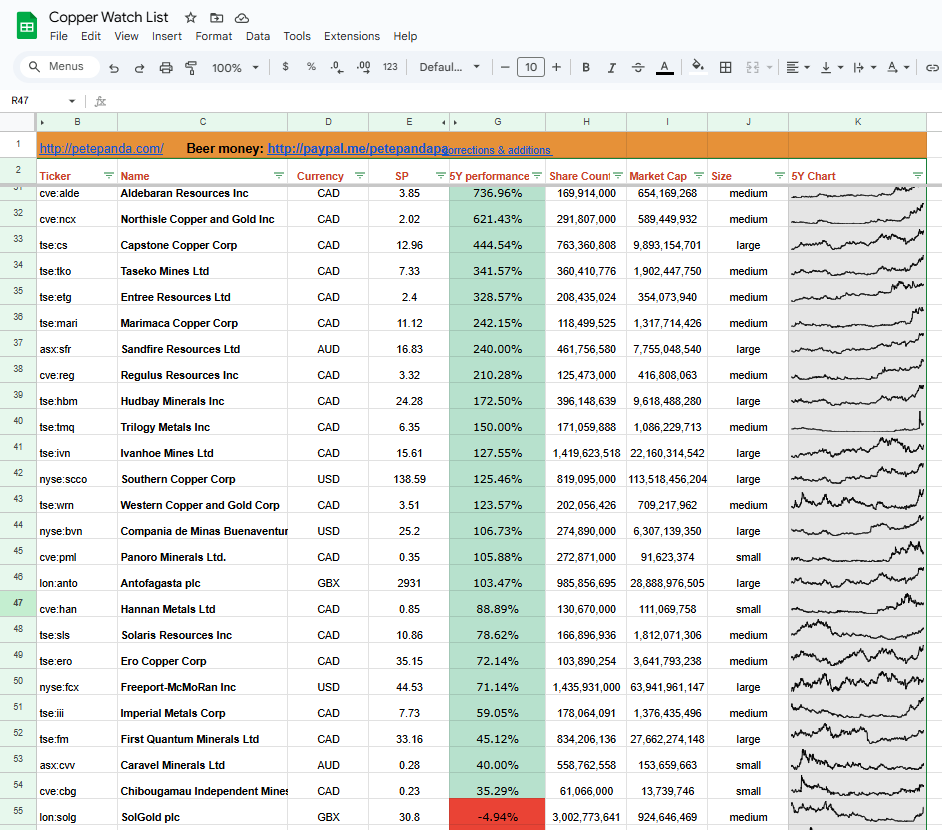View cloud save status icon
The width and height of the screenshot is (942, 830).
[242, 18]
